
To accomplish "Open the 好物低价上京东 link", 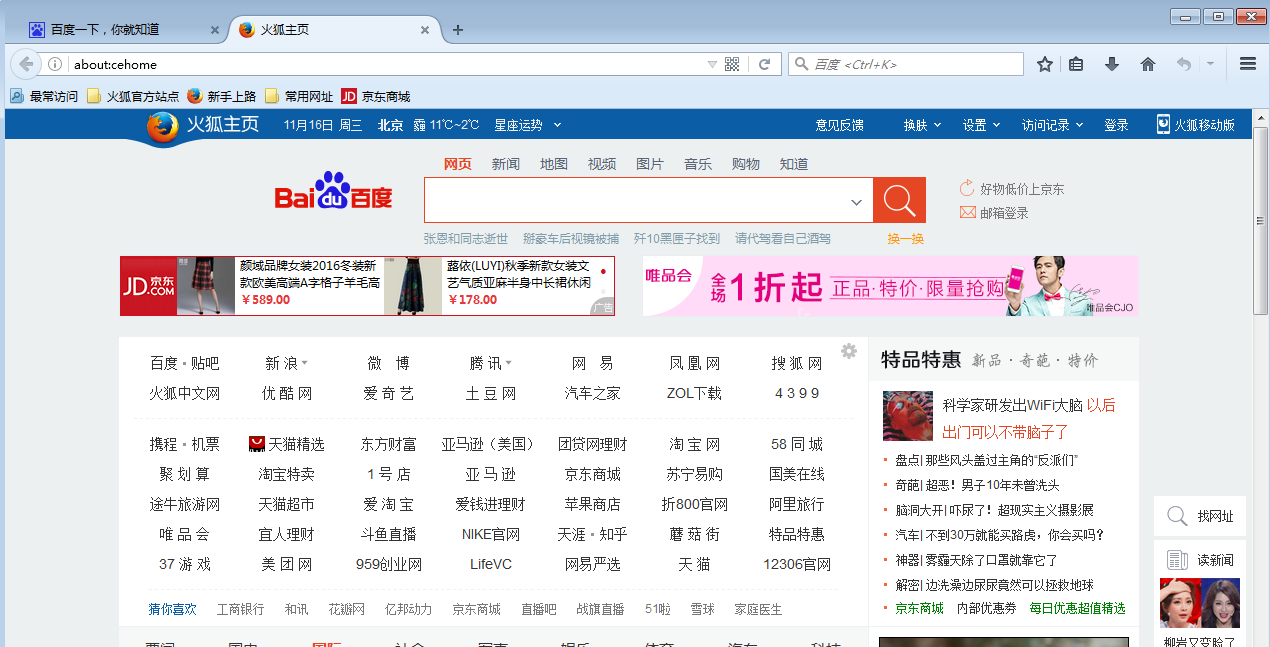I will pos(1012,189).
